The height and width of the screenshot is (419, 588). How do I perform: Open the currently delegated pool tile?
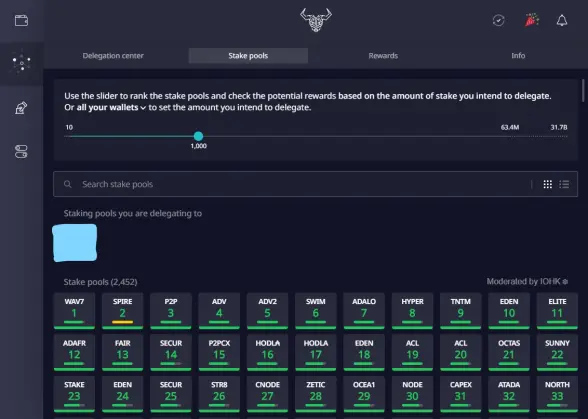tap(75, 243)
